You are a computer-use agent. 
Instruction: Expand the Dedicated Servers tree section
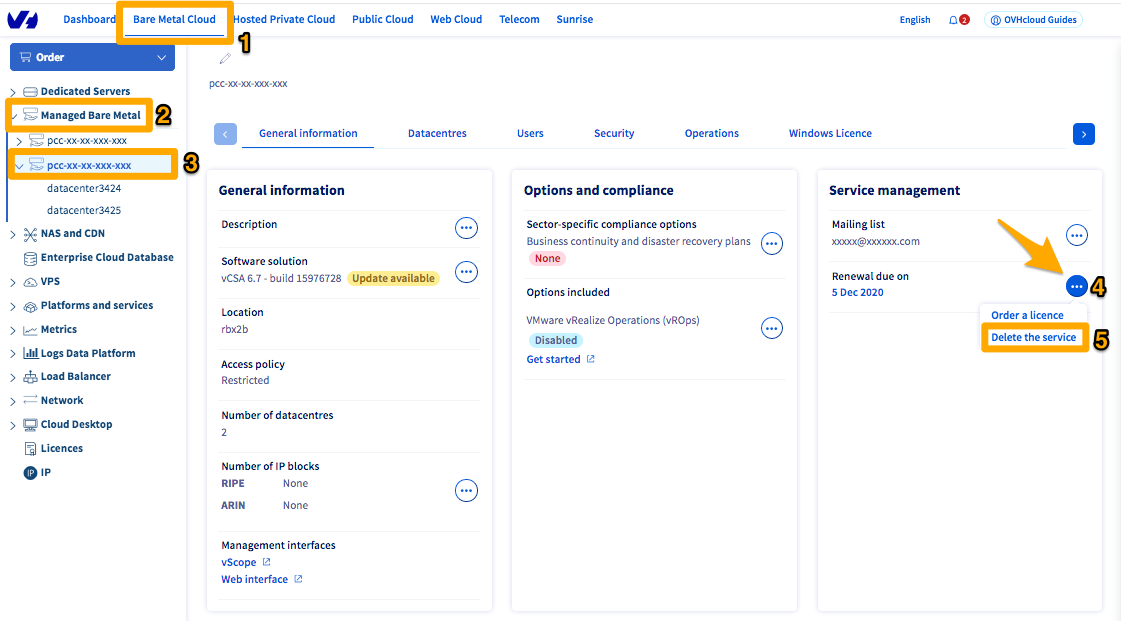click(13, 92)
